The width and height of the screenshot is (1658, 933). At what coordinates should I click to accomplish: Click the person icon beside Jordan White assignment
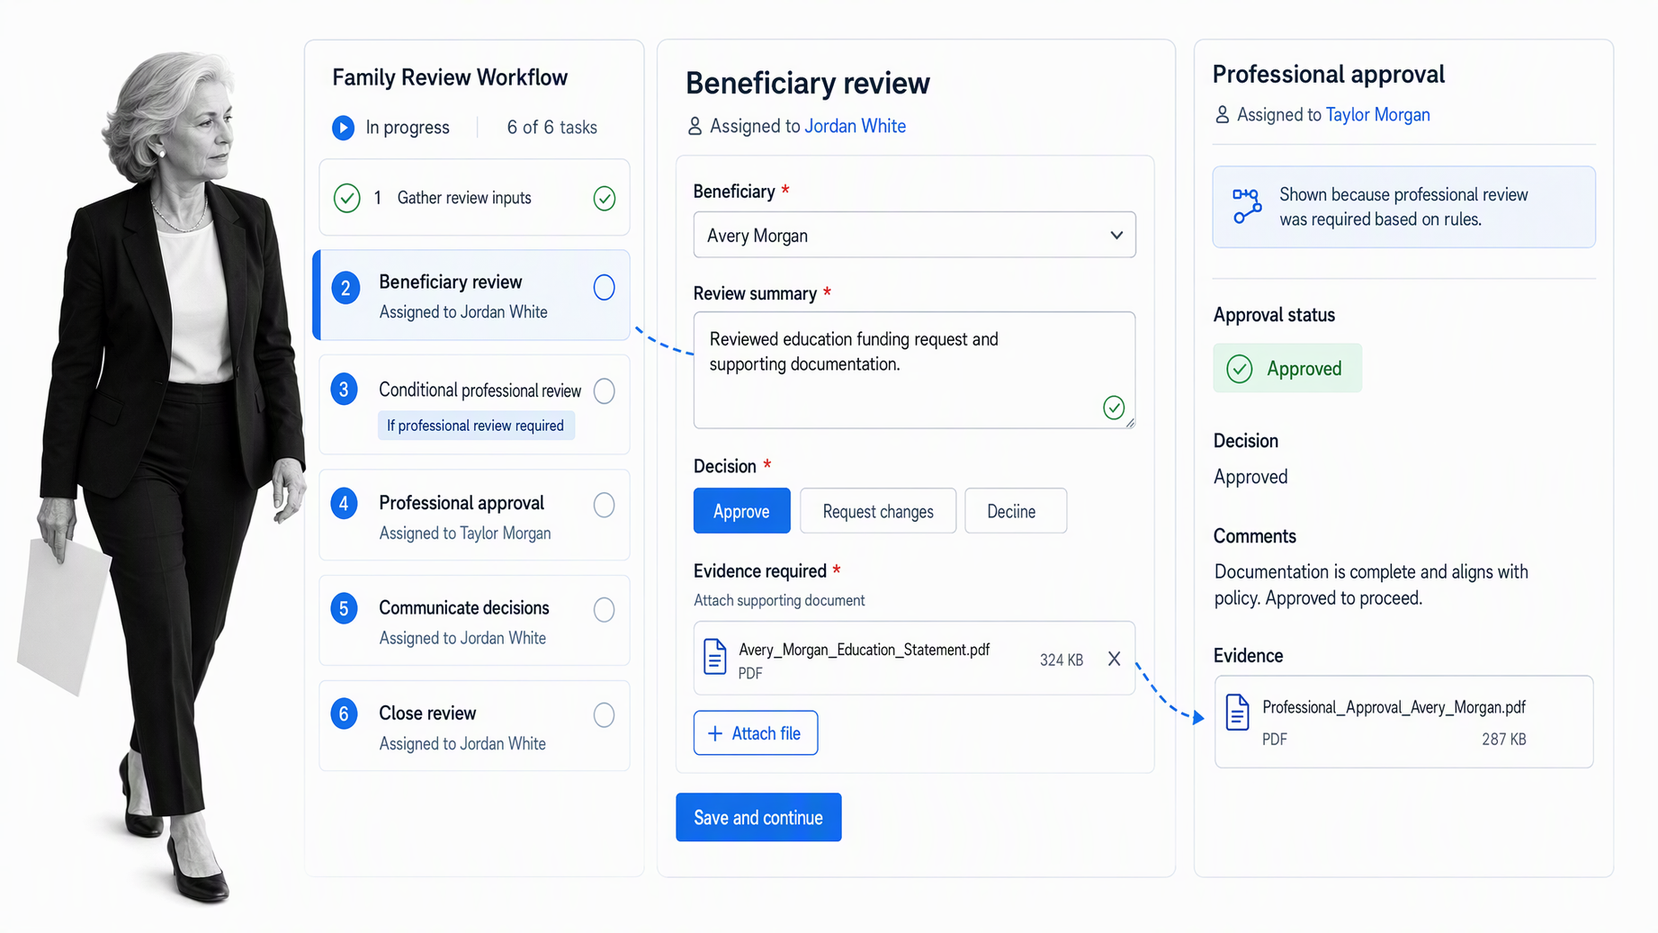click(x=695, y=126)
